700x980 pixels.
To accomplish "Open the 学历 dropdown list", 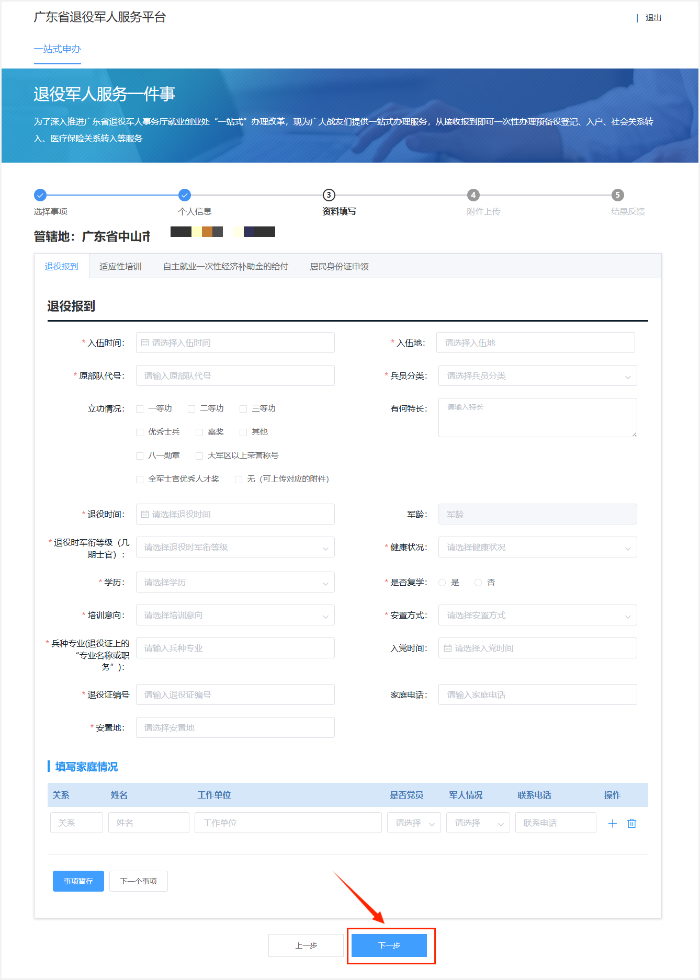I will (234, 582).
